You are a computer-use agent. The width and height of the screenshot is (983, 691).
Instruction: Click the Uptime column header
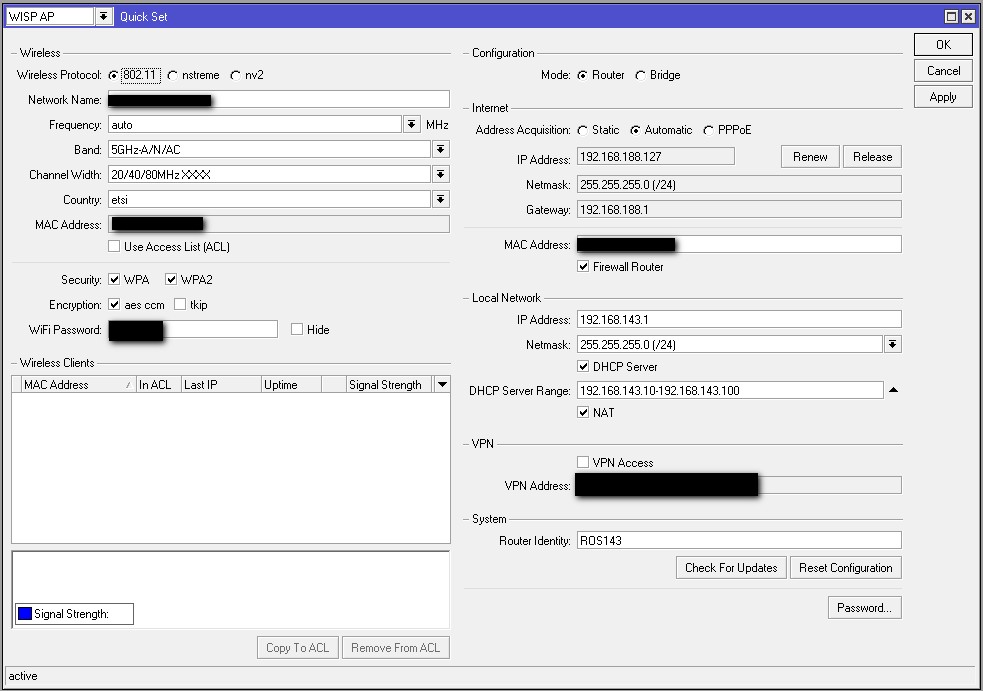point(291,384)
